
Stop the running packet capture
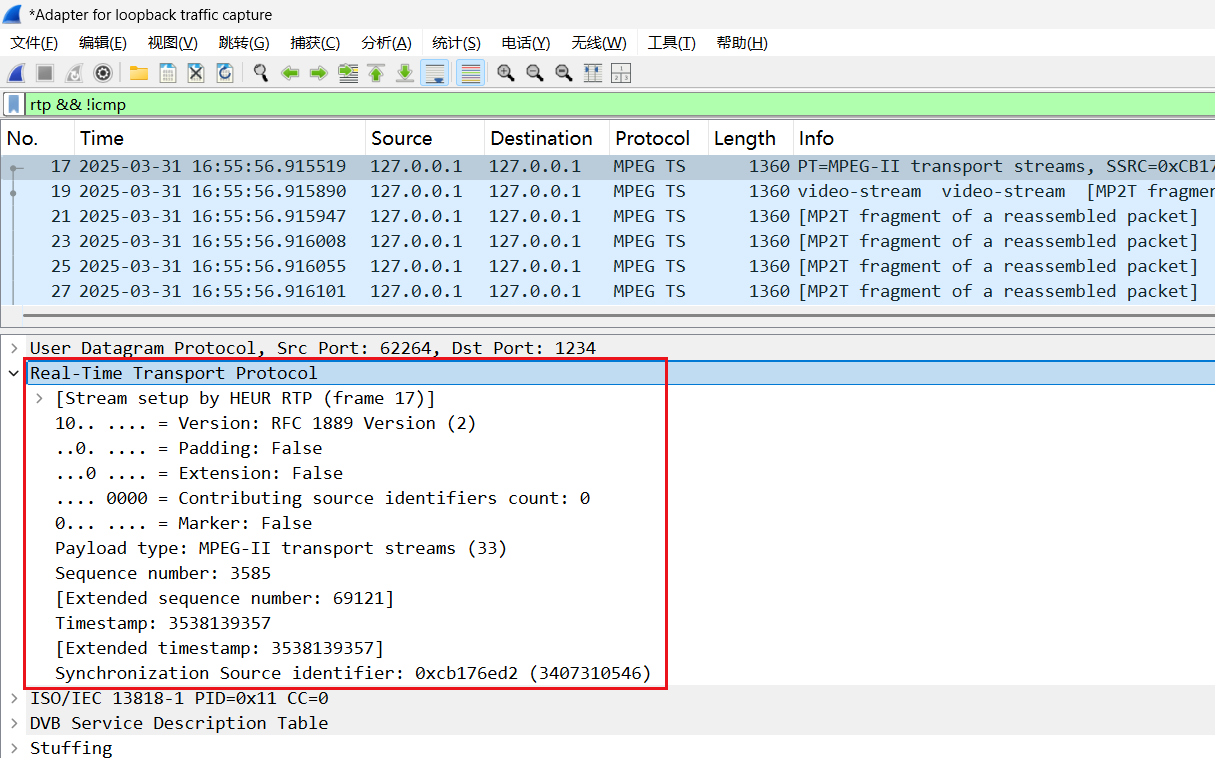coord(45,73)
